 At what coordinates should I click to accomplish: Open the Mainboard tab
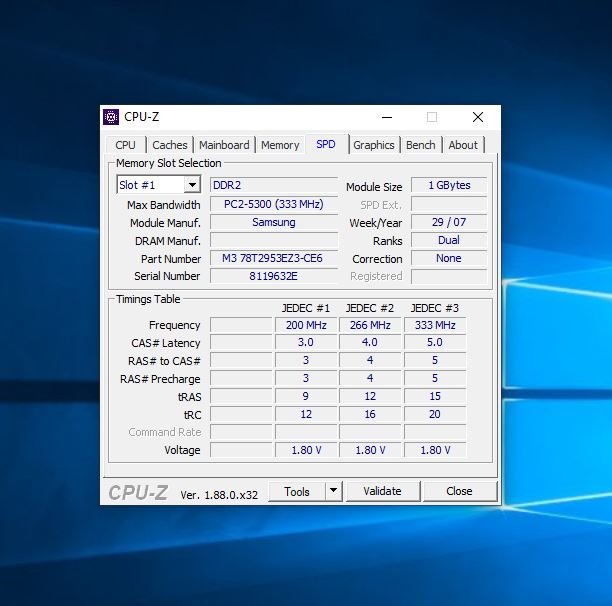(x=224, y=145)
